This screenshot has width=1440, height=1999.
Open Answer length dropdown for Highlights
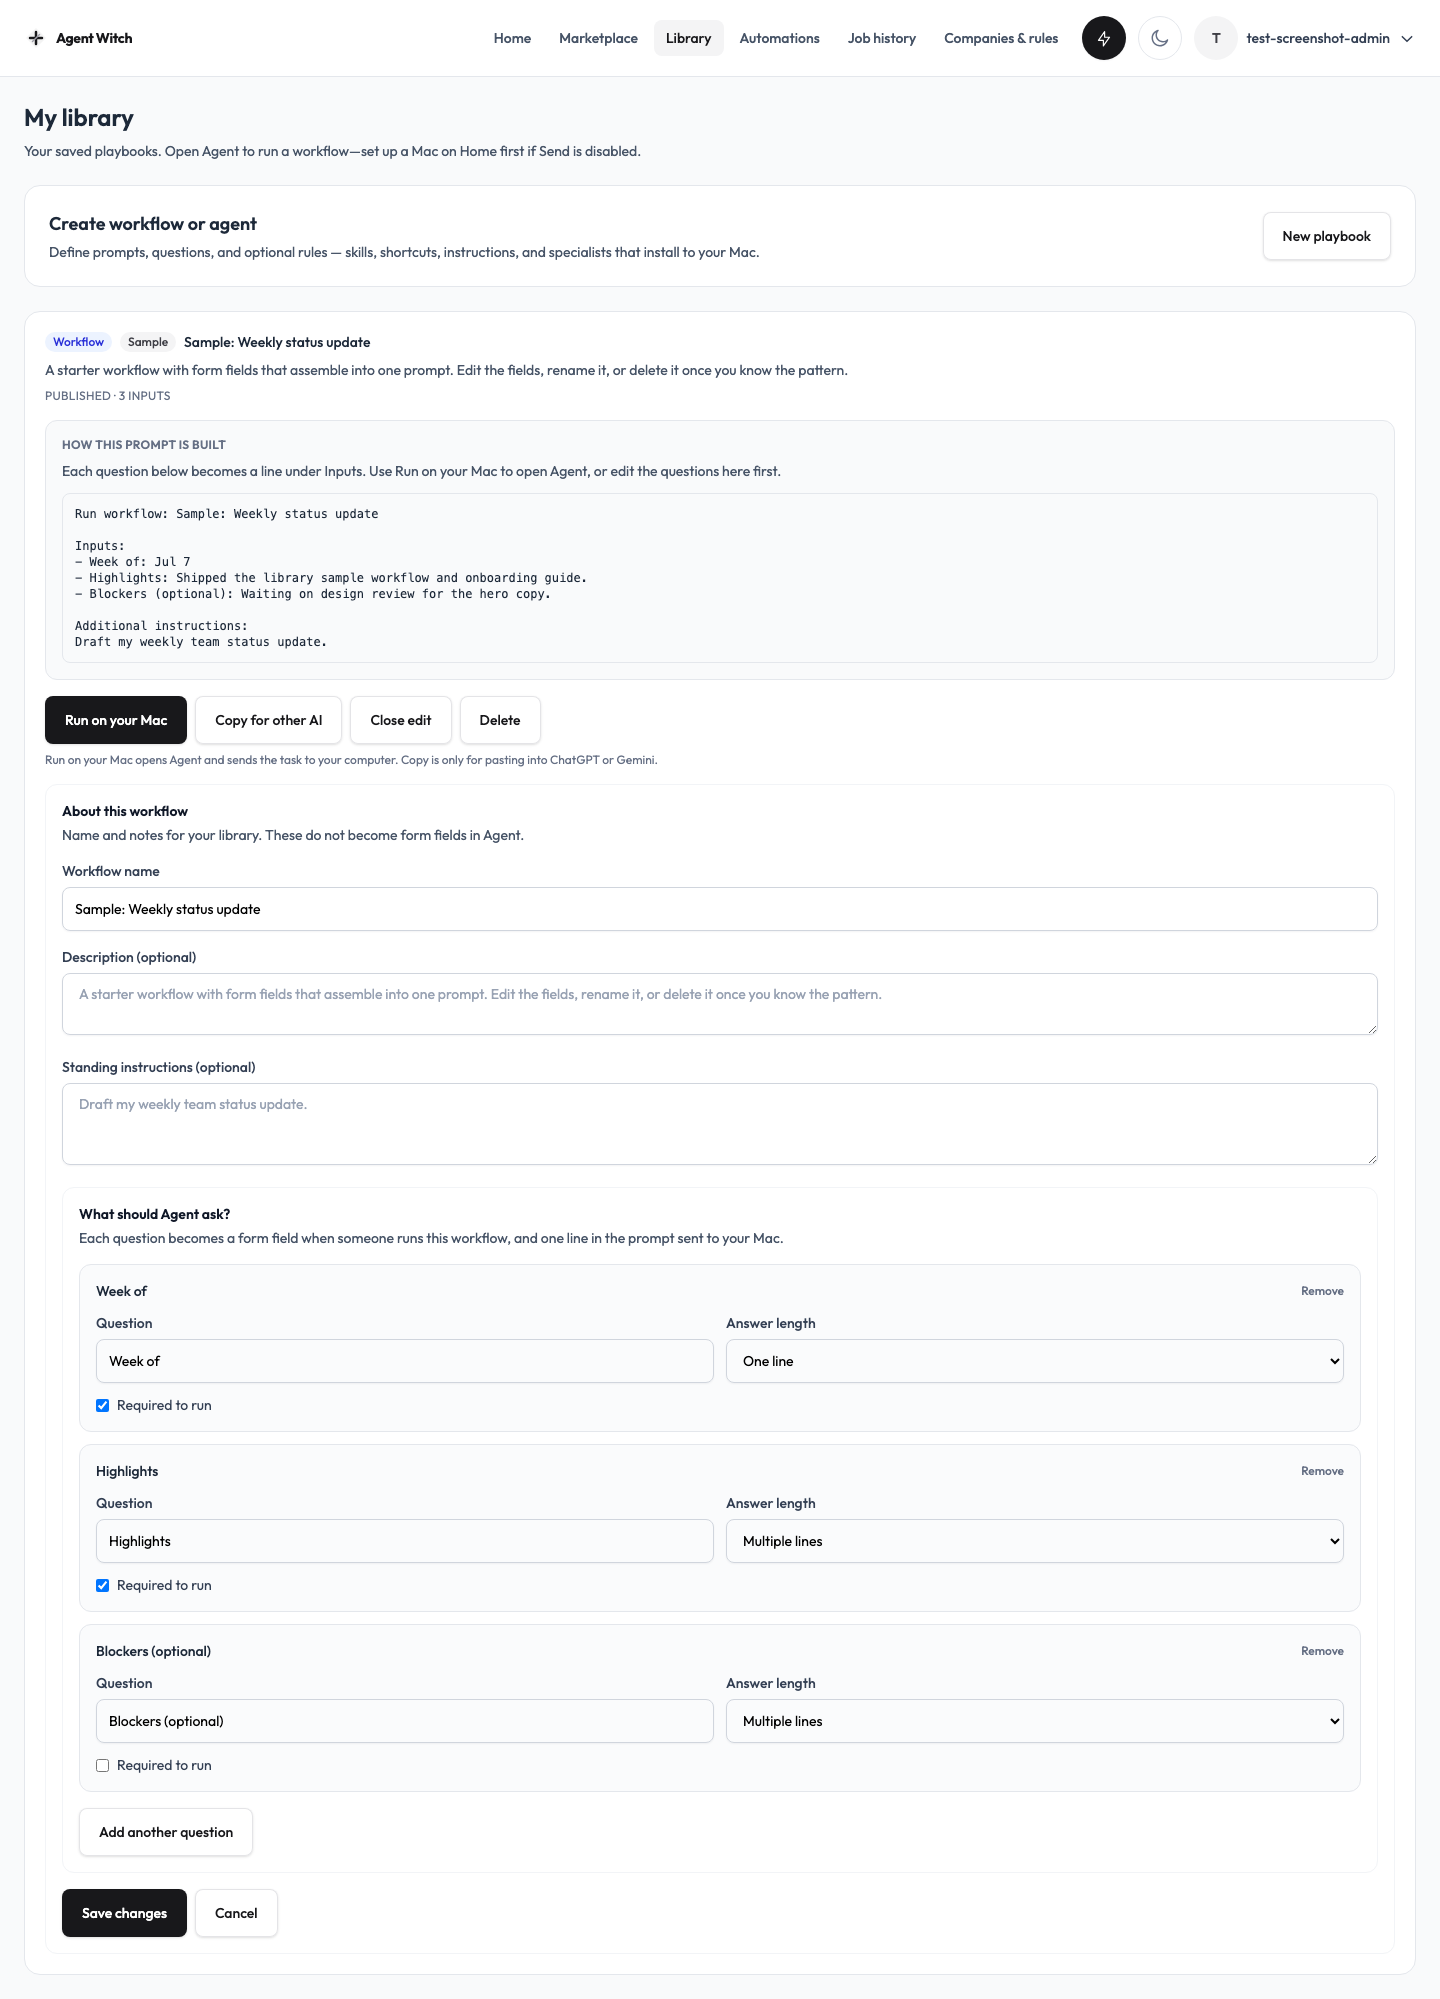click(x=1035, y=1541)
